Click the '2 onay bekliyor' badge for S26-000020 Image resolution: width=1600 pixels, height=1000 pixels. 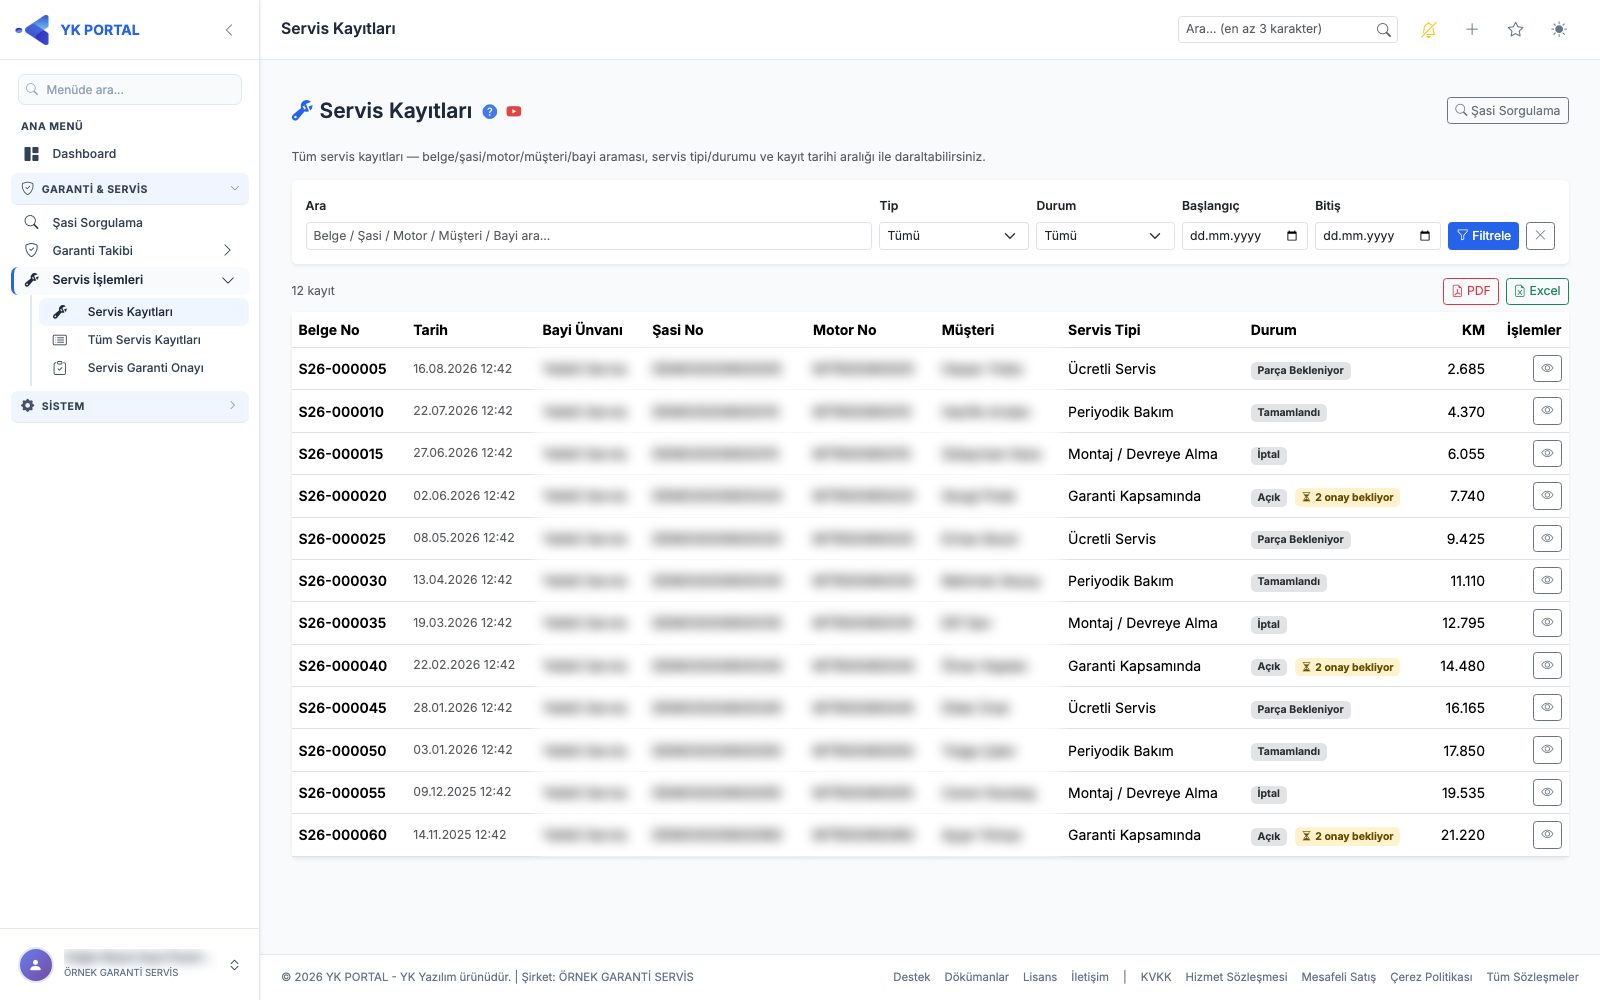point(1347,497)
